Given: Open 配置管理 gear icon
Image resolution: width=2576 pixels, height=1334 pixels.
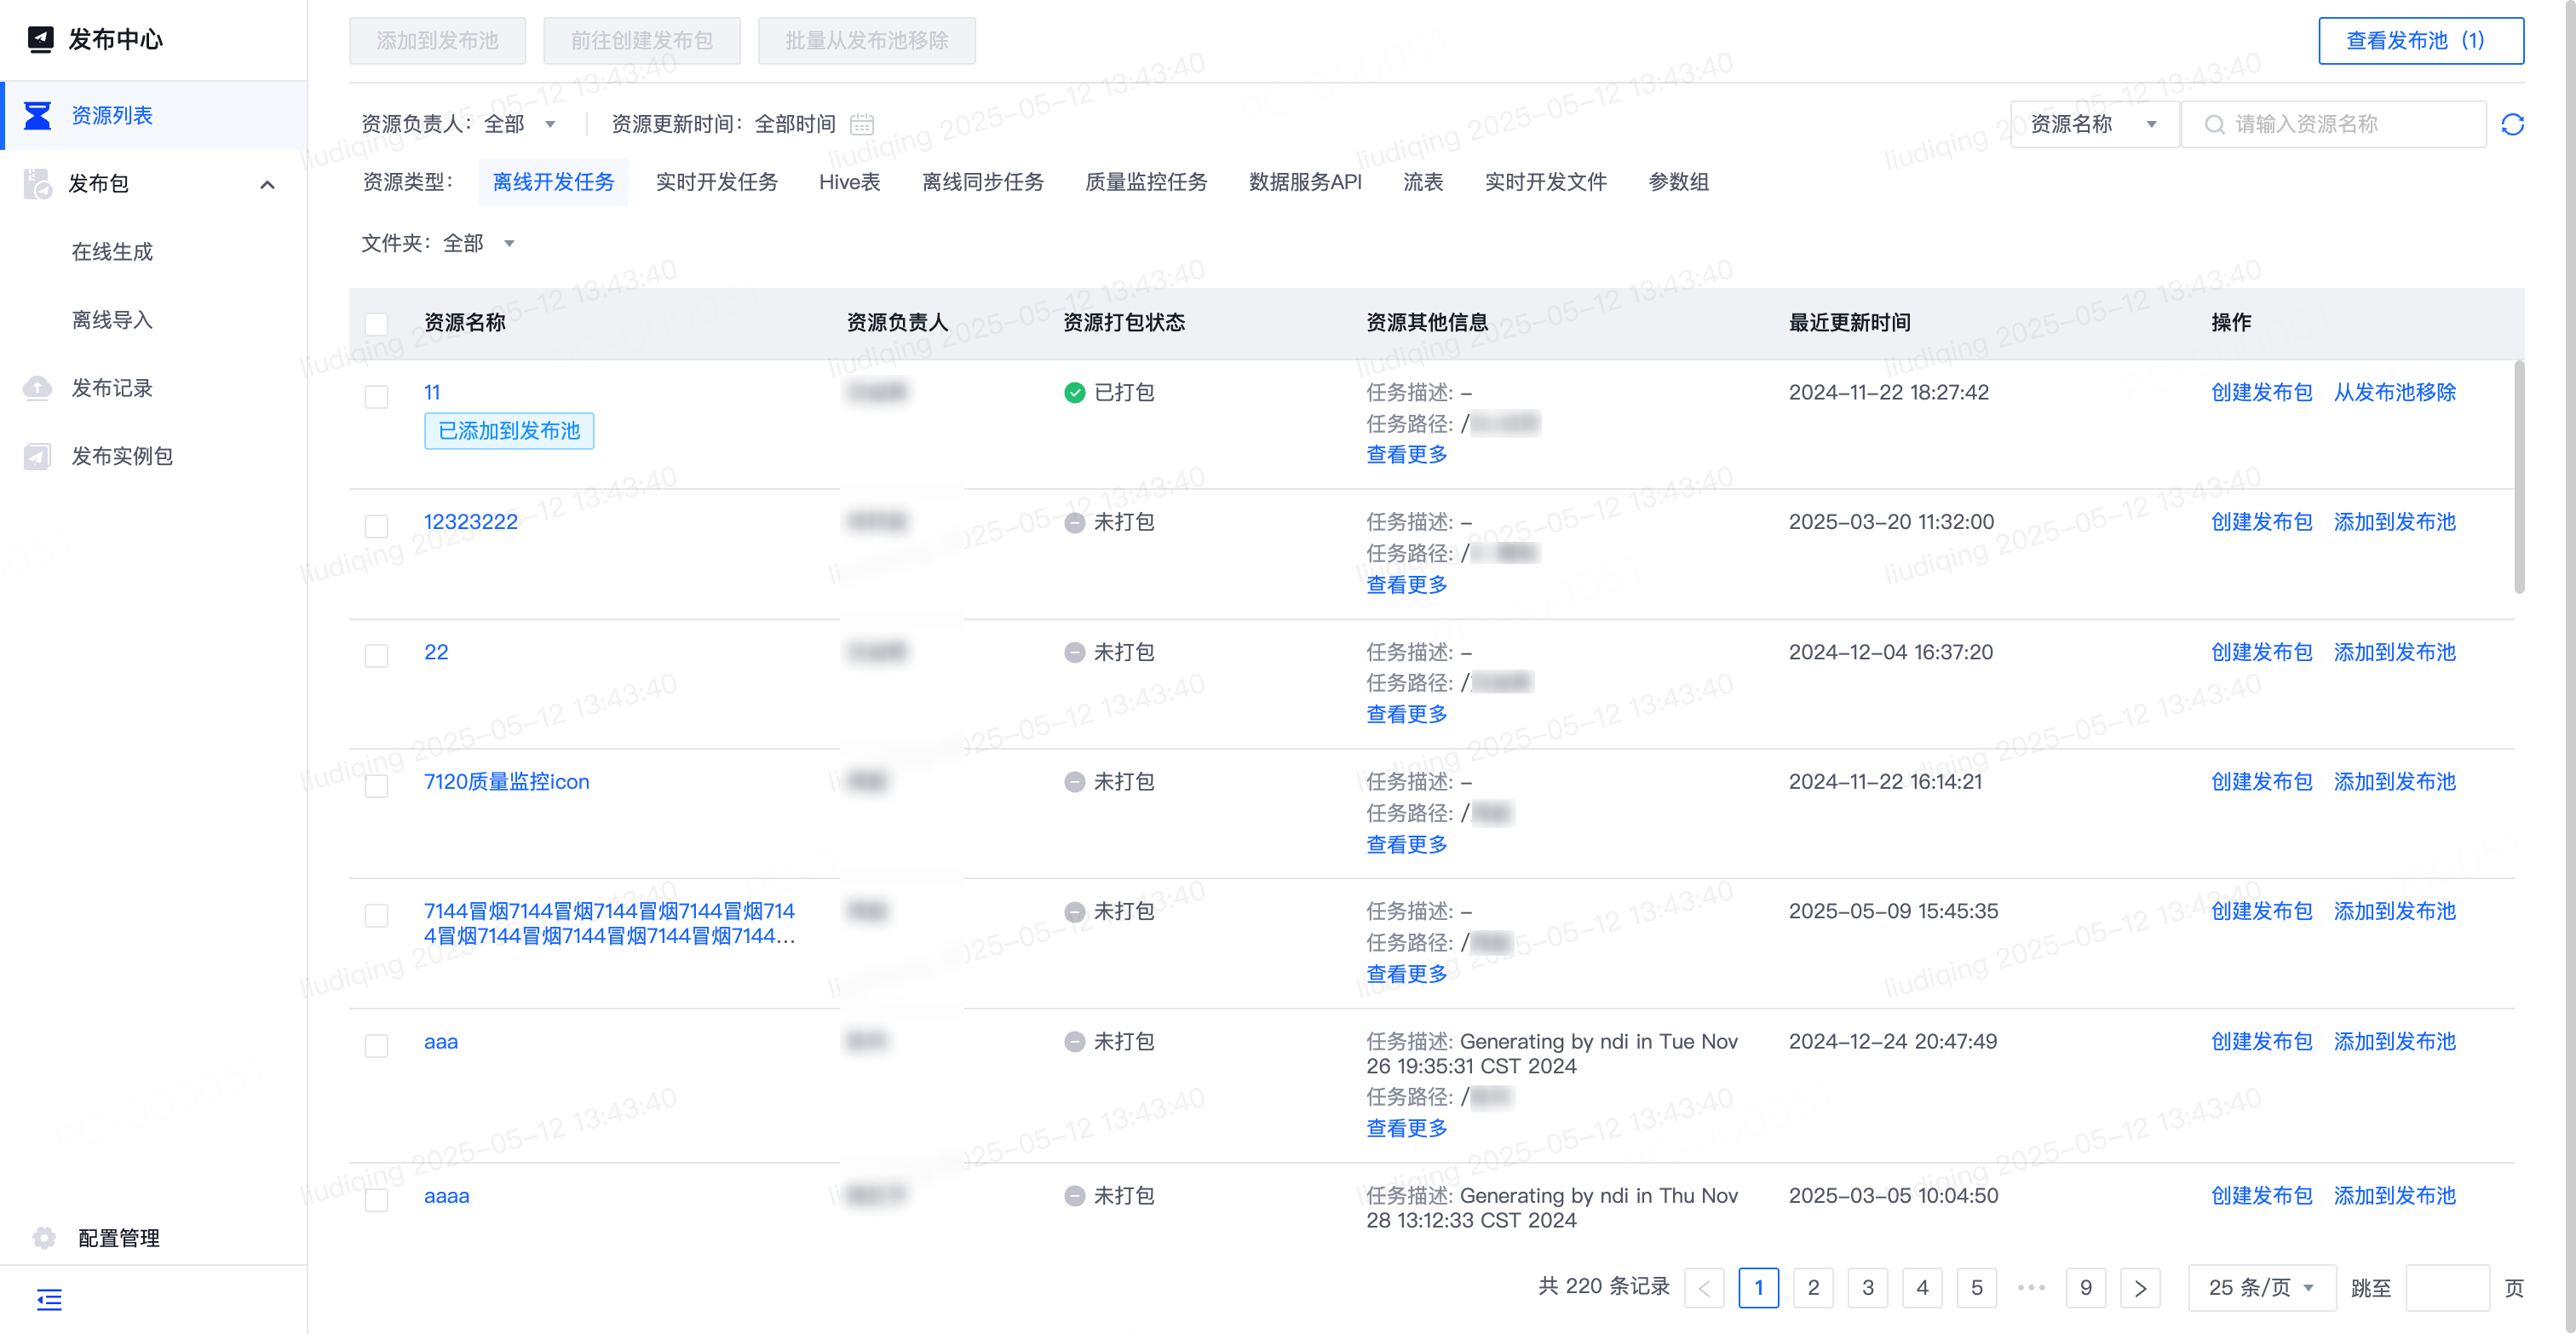Looking at the screenshot, I should point(44,1237).
